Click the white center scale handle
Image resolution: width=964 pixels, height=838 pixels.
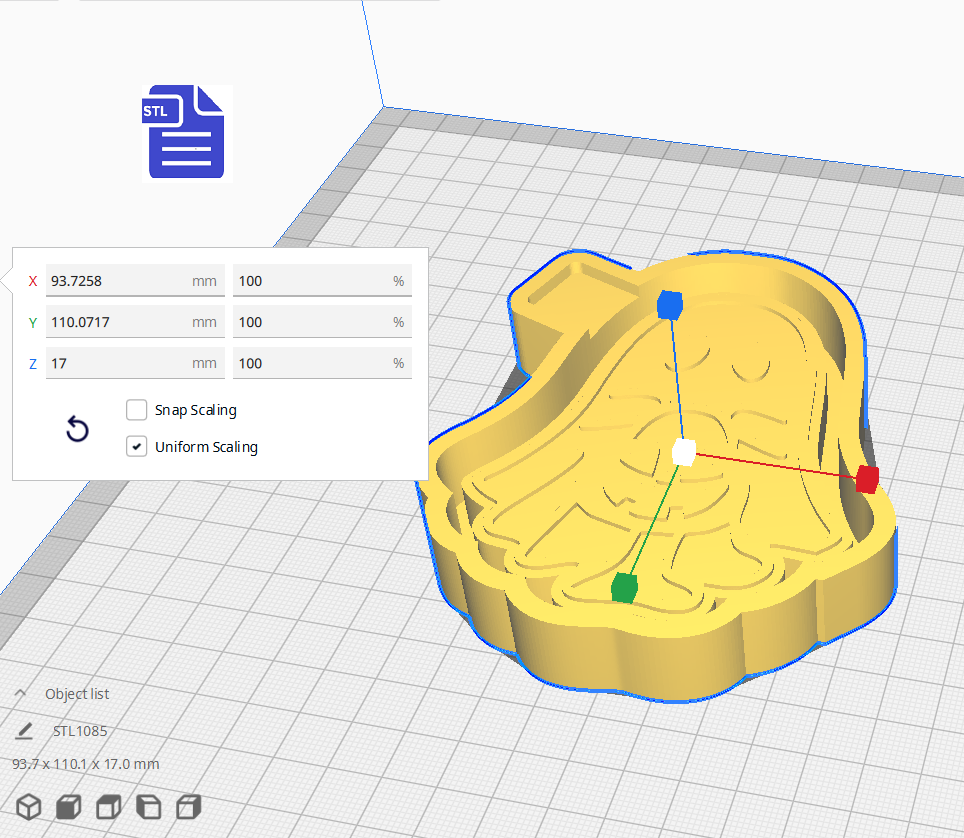(684, 452)
